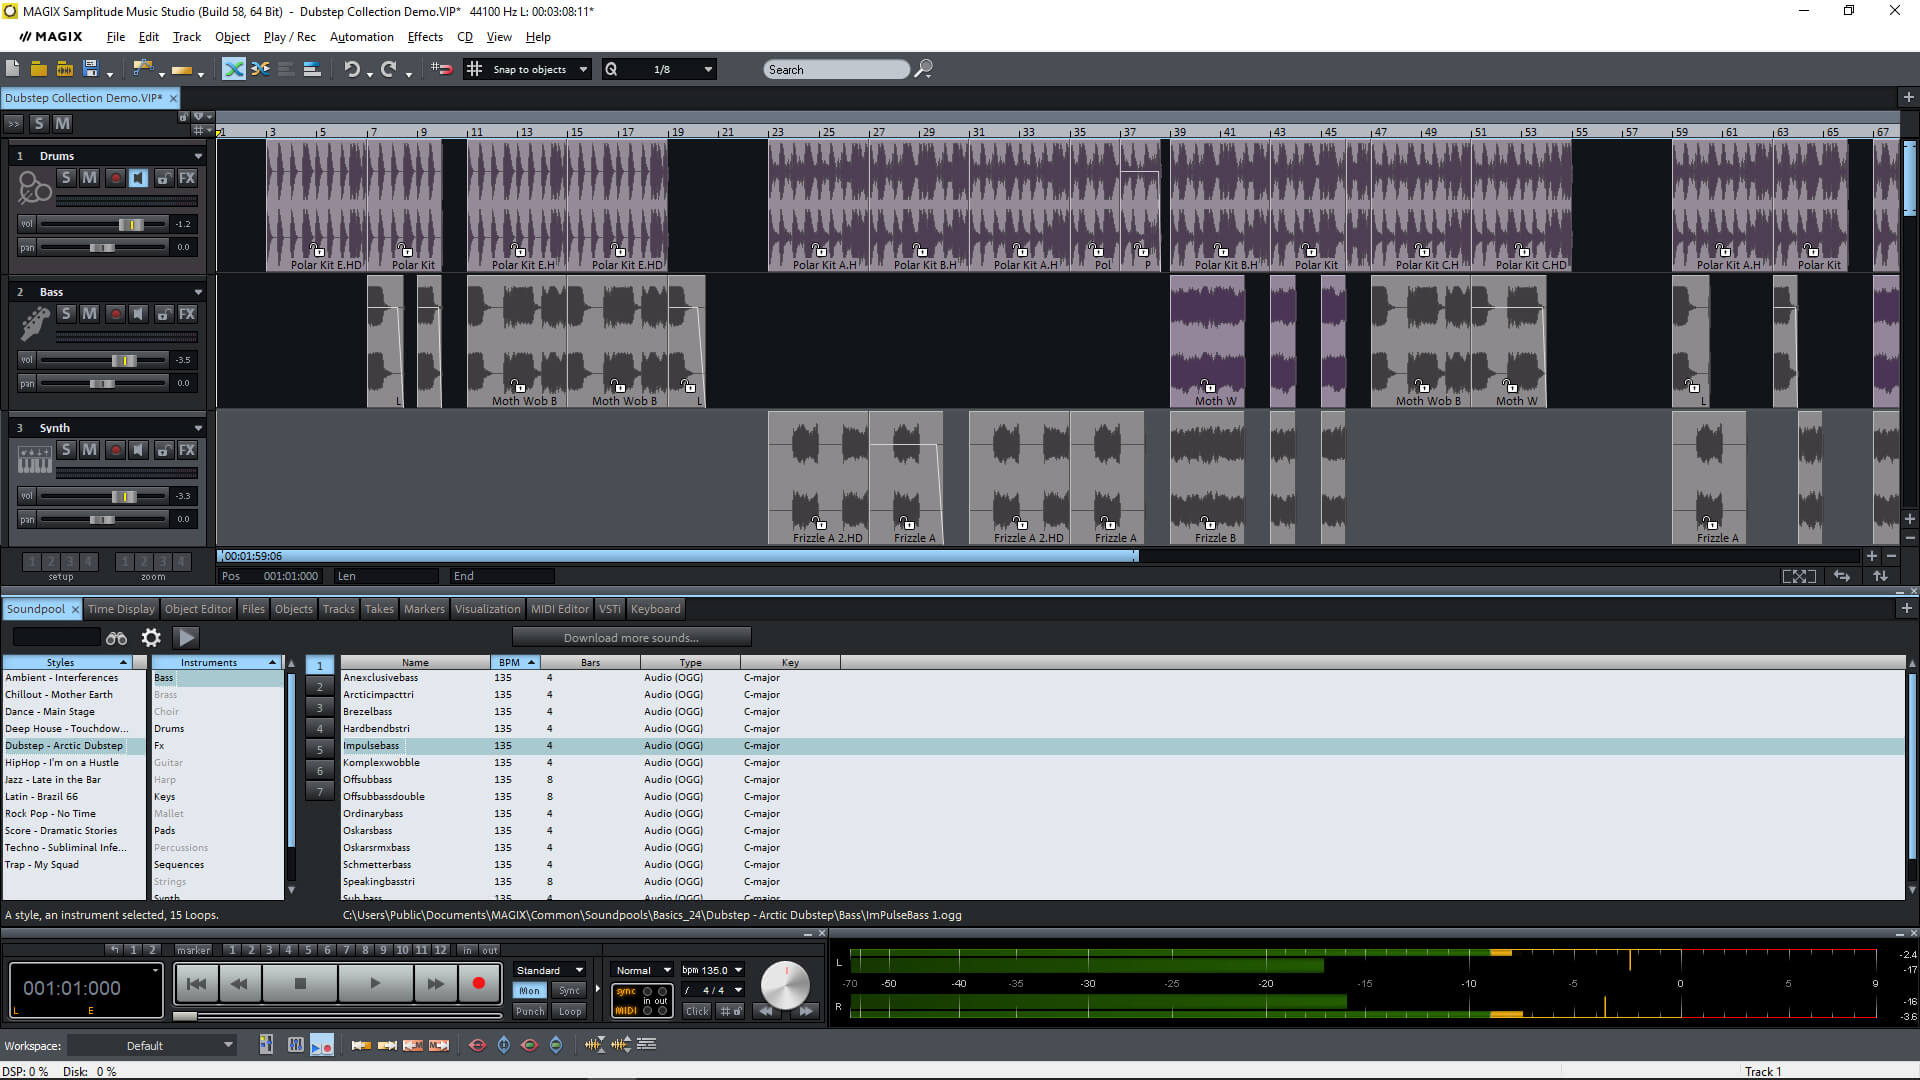
Task: Mute the Drums track
Action: pos(89,178)
